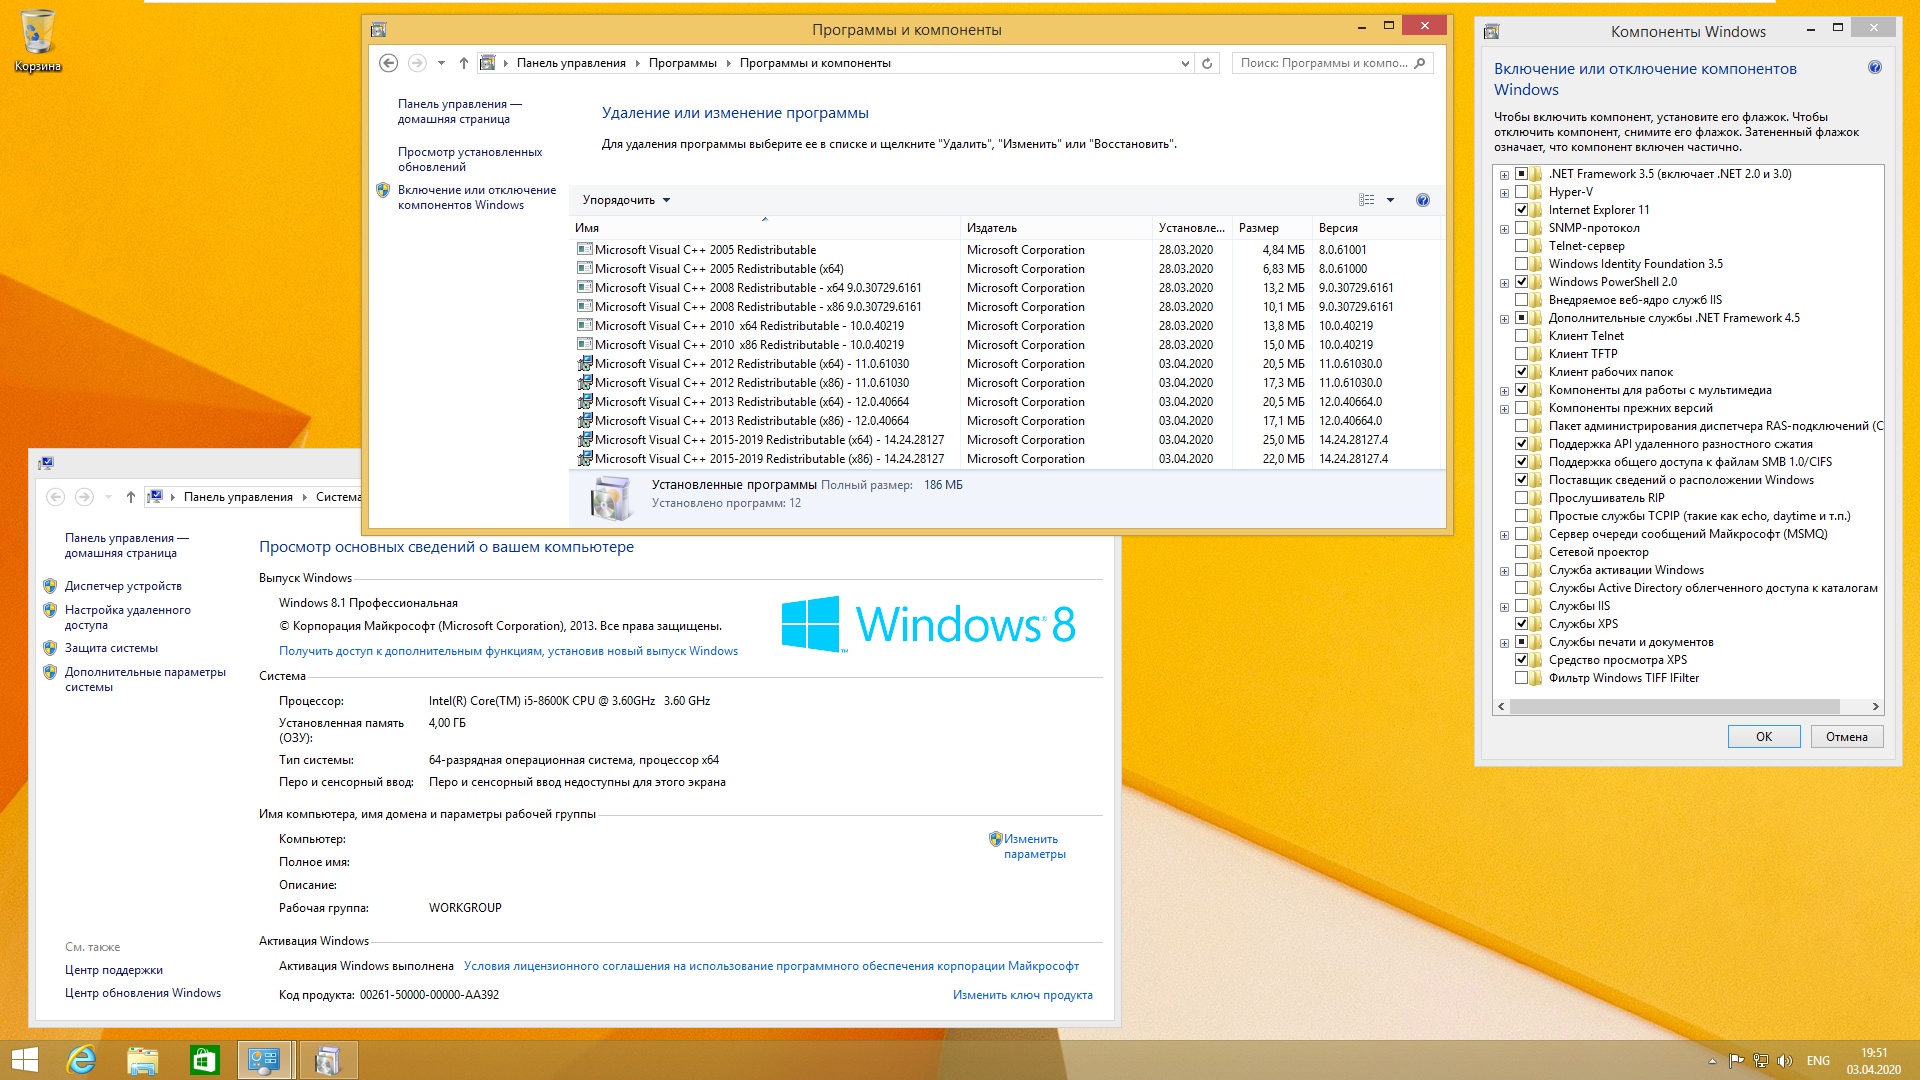
Task: Sort program list by Имя column
Action: [765, 228]
